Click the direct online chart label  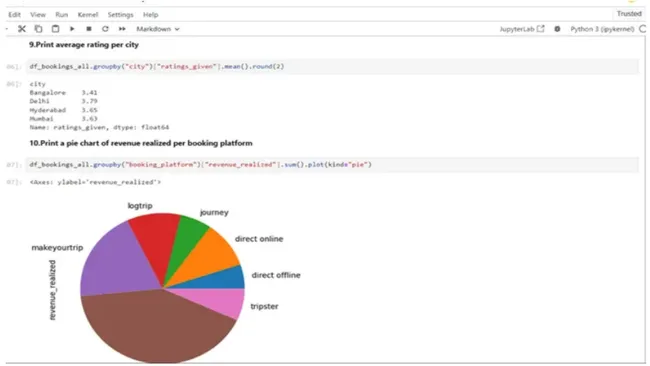(259, 239)
